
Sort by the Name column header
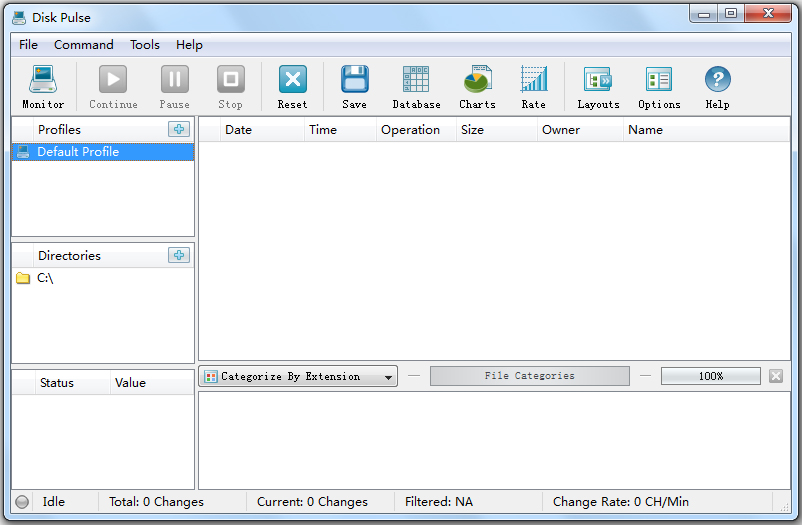707,129
